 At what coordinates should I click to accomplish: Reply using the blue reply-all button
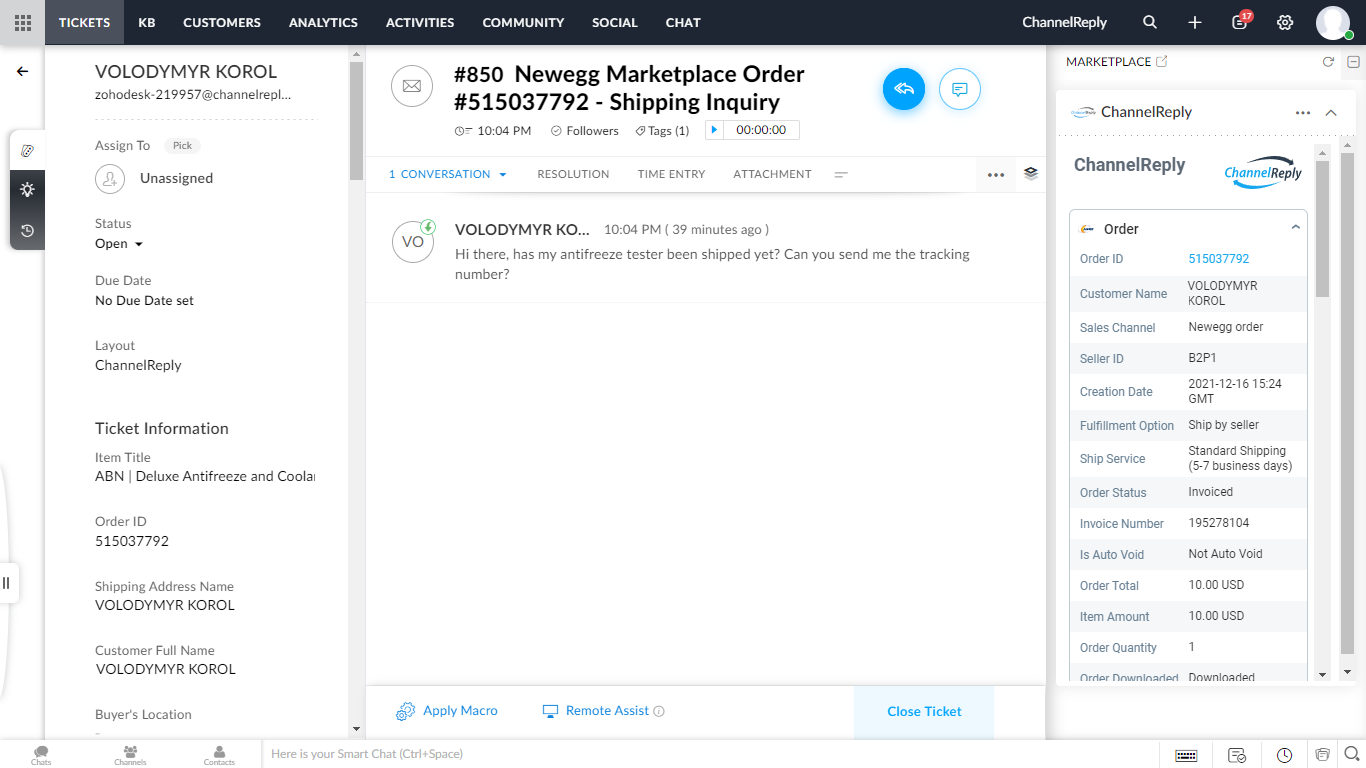click(904, 89)
